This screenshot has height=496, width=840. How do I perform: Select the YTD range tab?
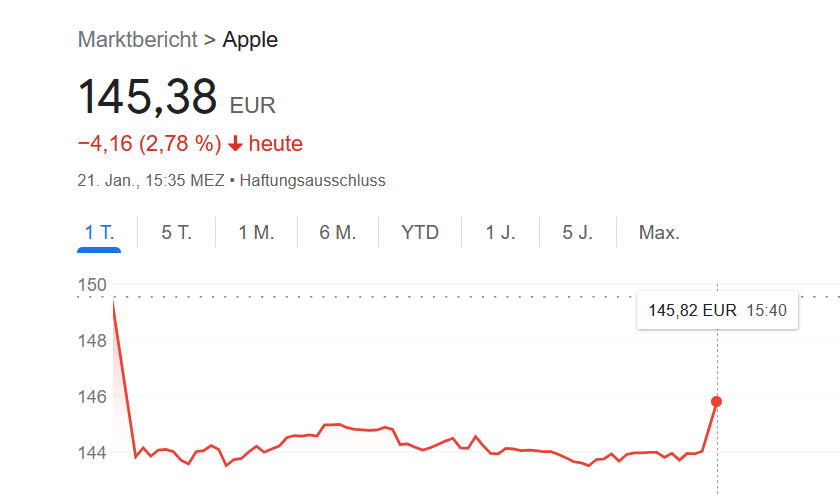tap(419, 232)
